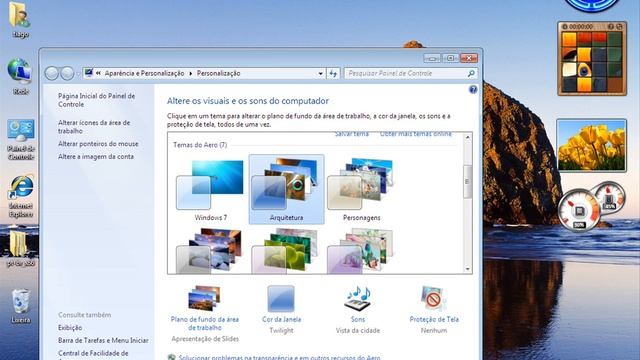
Task: Click the refresh button next to address bar
Action: click(x=333, y=73)
